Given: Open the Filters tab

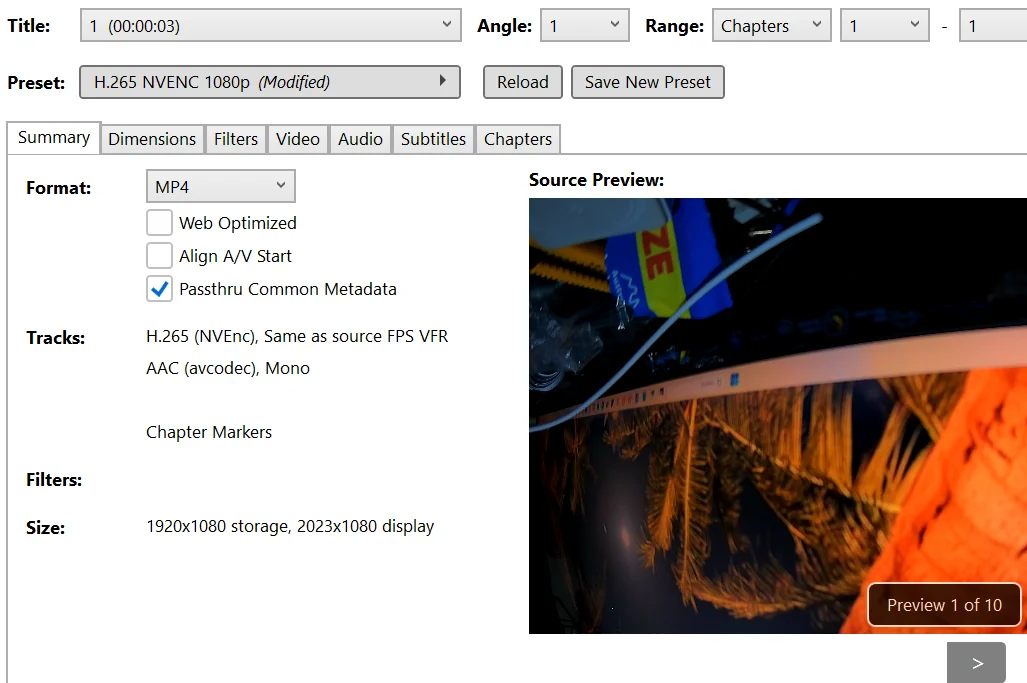Looking at the screenshot, I should (x=236, y=139).
